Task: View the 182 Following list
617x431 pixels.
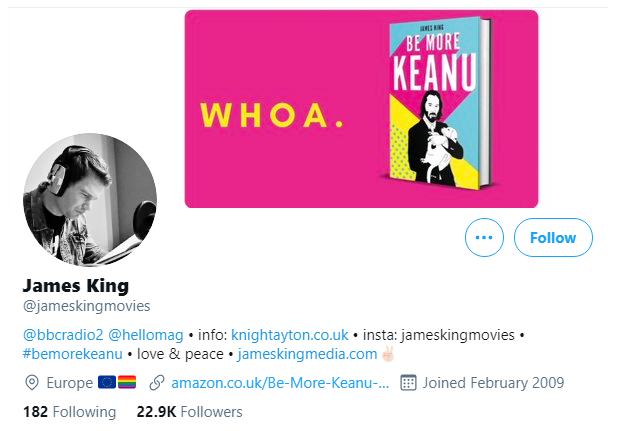Action: tap(69, 411)
